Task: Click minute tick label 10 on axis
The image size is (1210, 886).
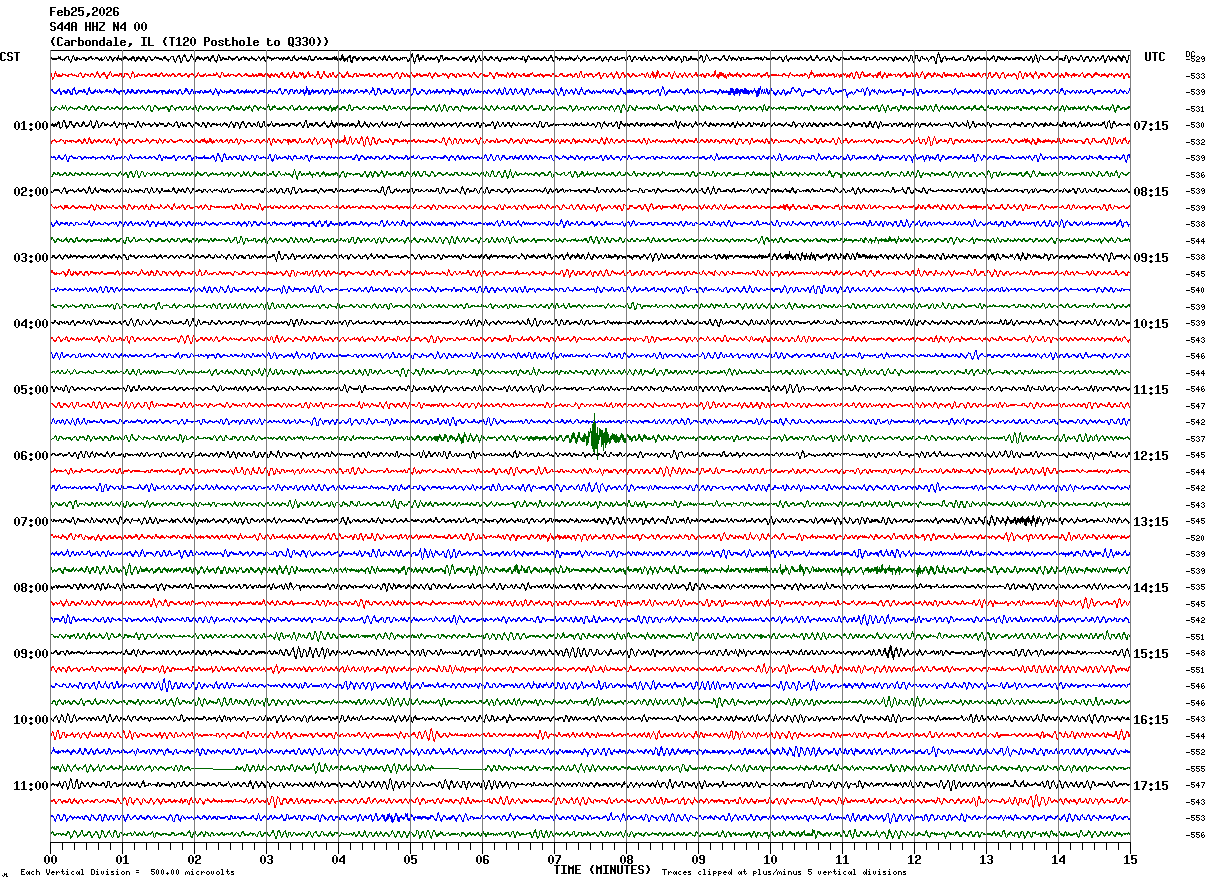Action: tap(770, 859)
